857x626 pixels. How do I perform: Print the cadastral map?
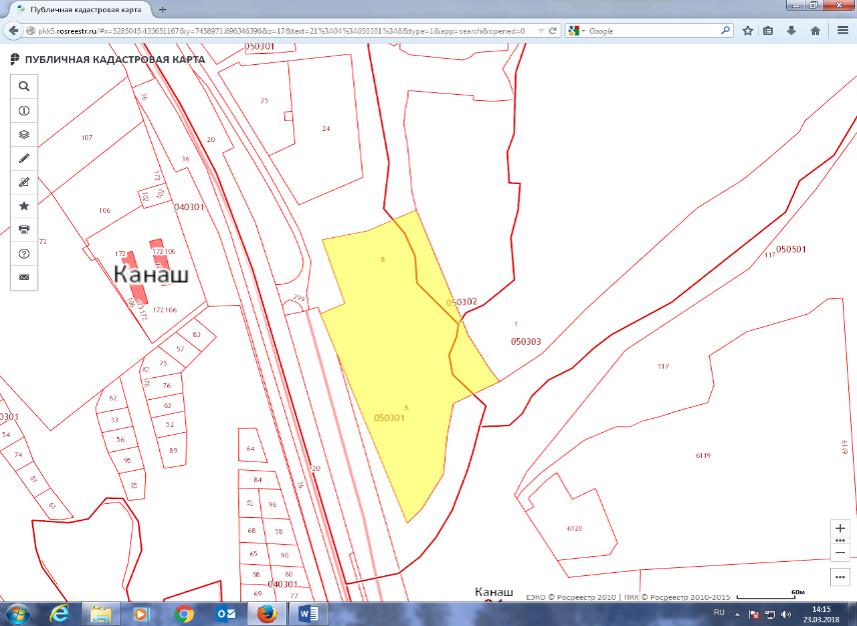(x=24, y=229)
